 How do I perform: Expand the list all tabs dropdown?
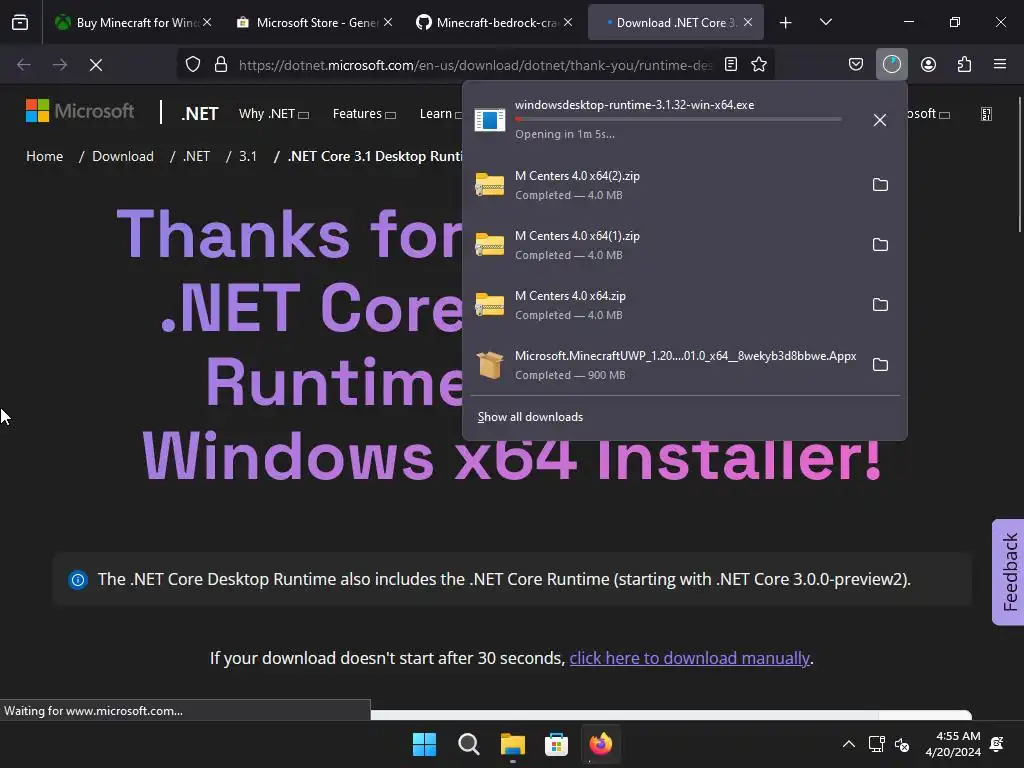pos(825,22)
